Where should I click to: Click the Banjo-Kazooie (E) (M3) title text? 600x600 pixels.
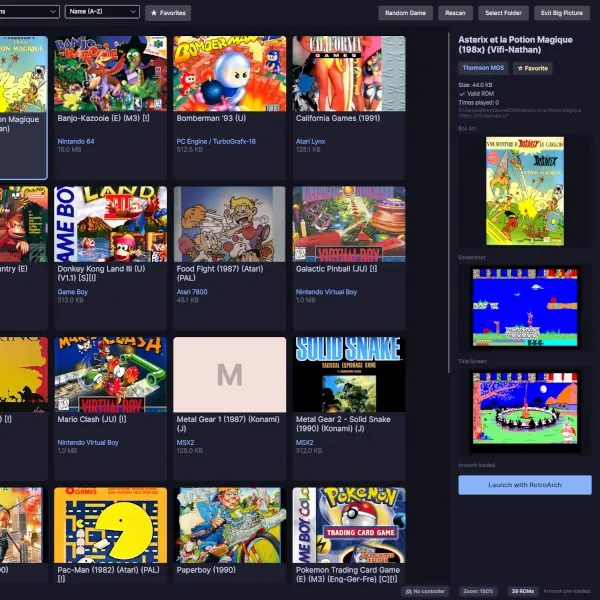click(x=103, y=118)
